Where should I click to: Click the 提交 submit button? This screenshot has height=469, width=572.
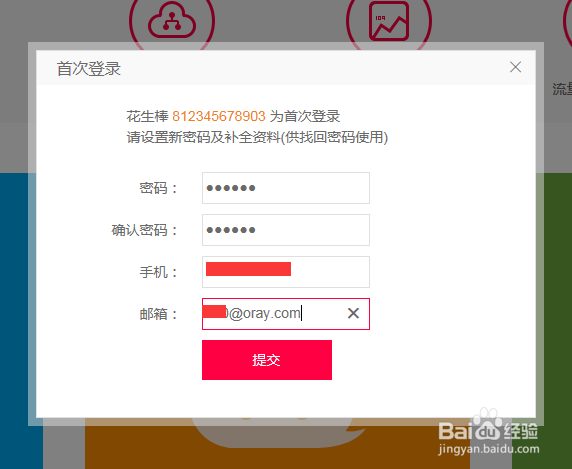(267, 360)
